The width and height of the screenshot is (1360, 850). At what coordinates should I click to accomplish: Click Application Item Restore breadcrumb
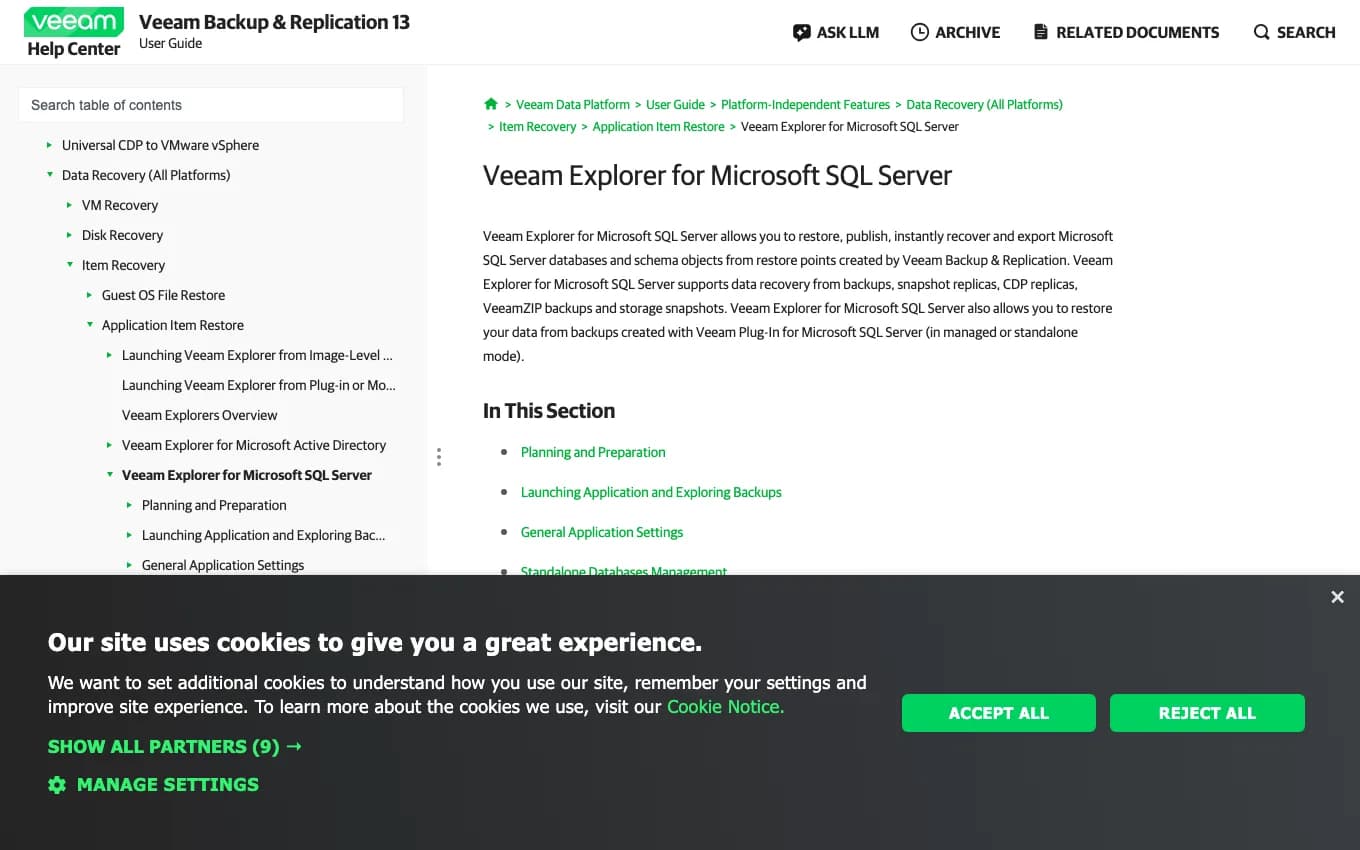click(x=658, y=126)
